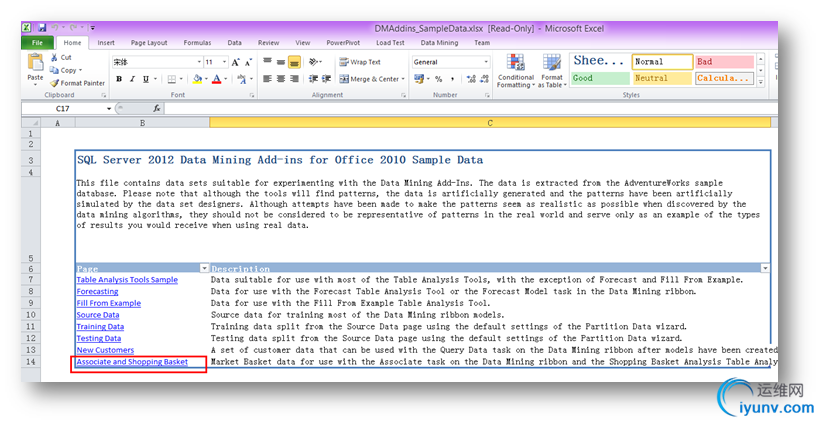Image resolution: width=820 pixels, height=424 pixels.
Task: Switch to the PowerPivot tab
Action: pyautogui.click(x=343, y=43)
